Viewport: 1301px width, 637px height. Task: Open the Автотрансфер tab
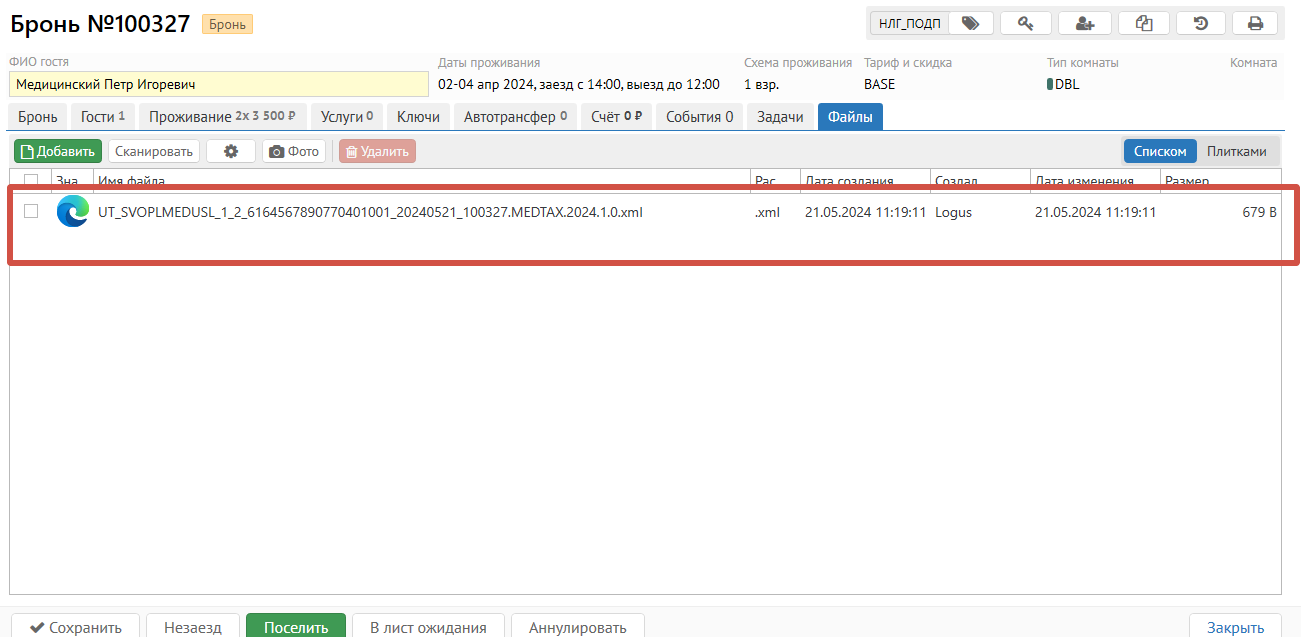click(x=515, y=117)
